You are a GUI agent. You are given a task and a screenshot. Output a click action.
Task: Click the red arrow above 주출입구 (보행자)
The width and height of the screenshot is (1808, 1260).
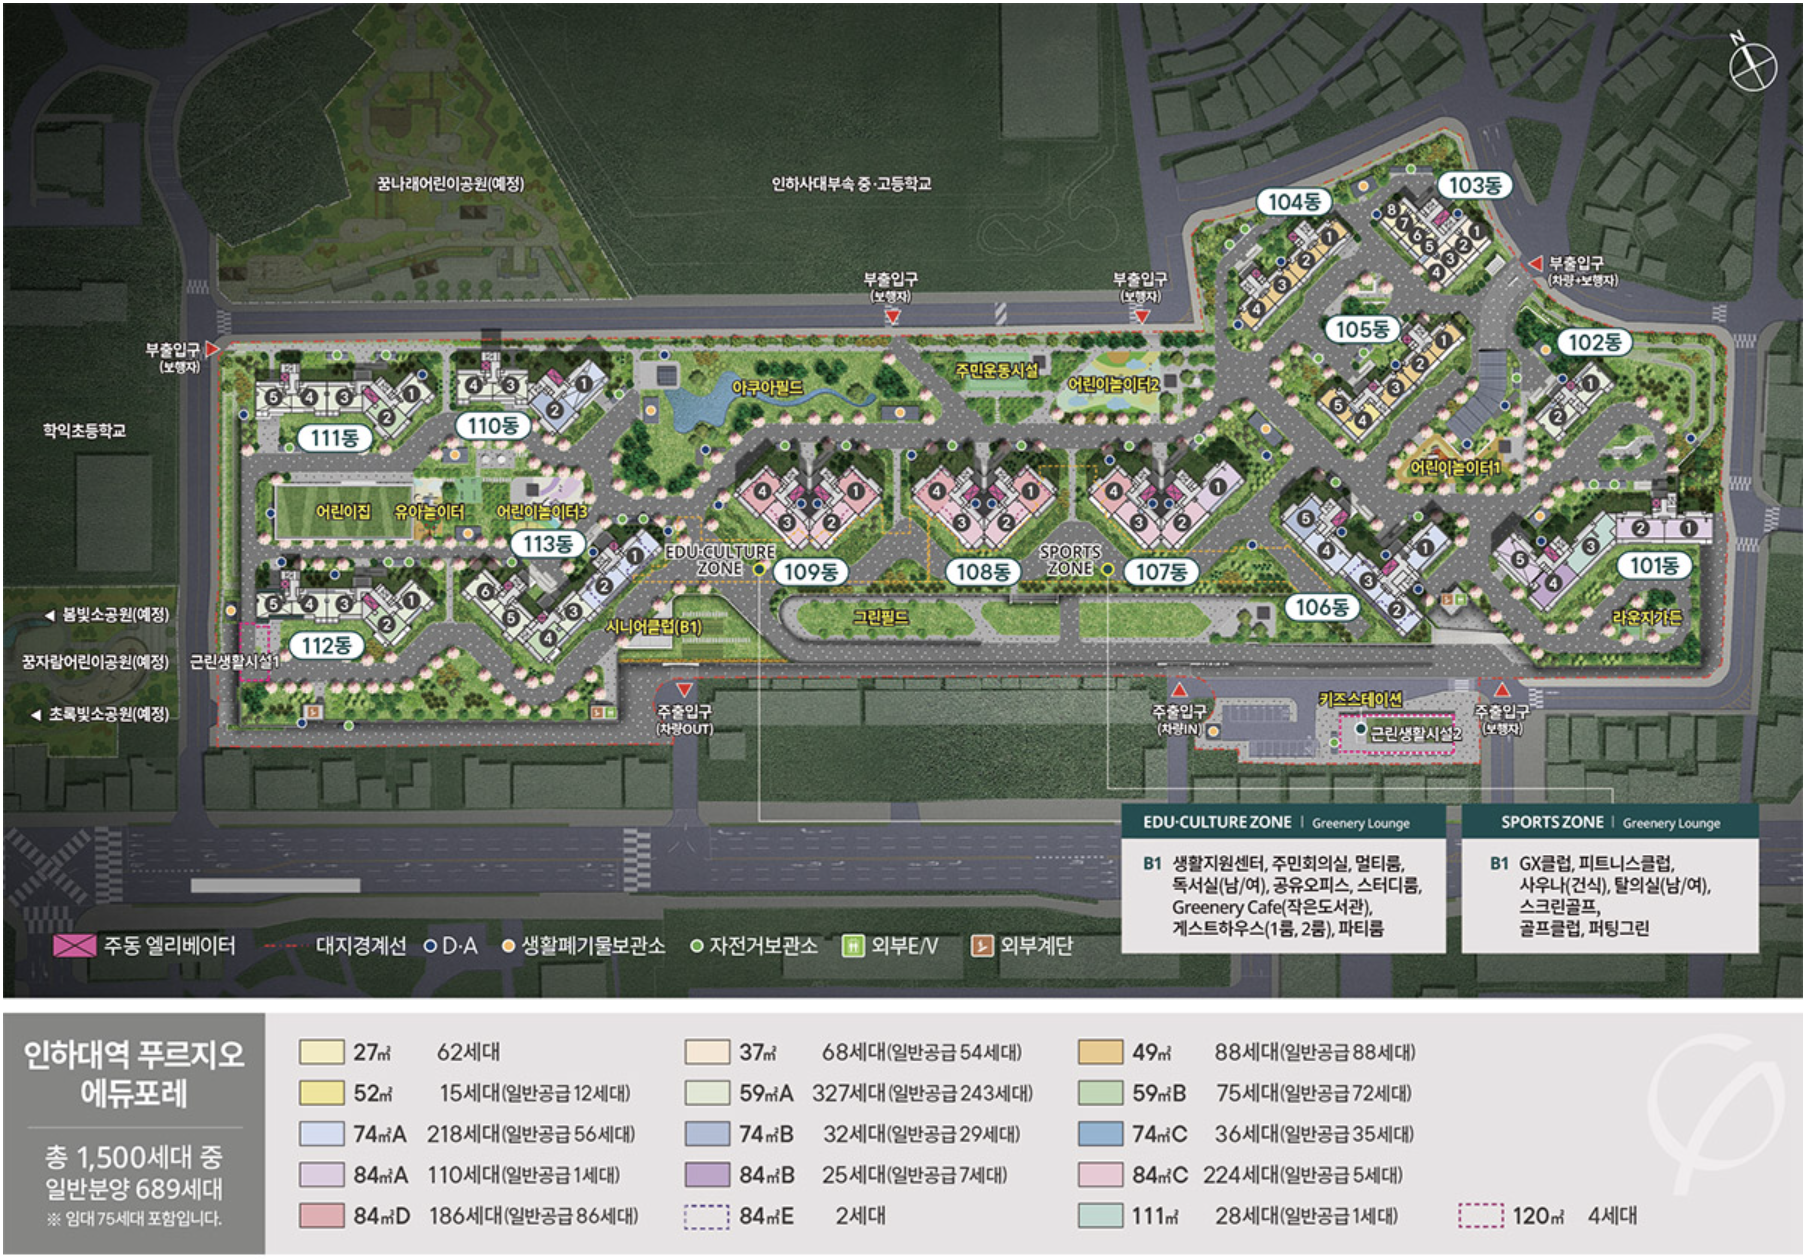click(1501, 690)
